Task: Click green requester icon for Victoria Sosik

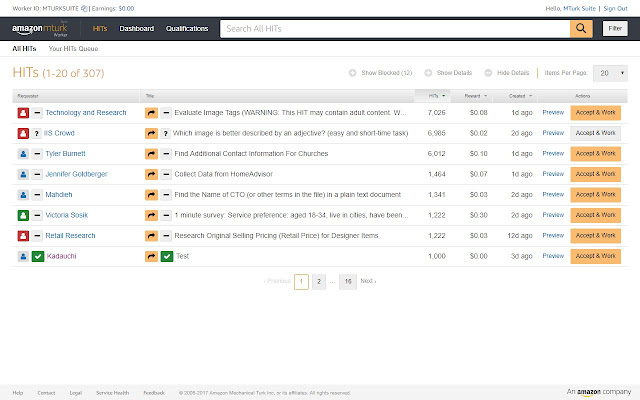Action: (23, 215)
